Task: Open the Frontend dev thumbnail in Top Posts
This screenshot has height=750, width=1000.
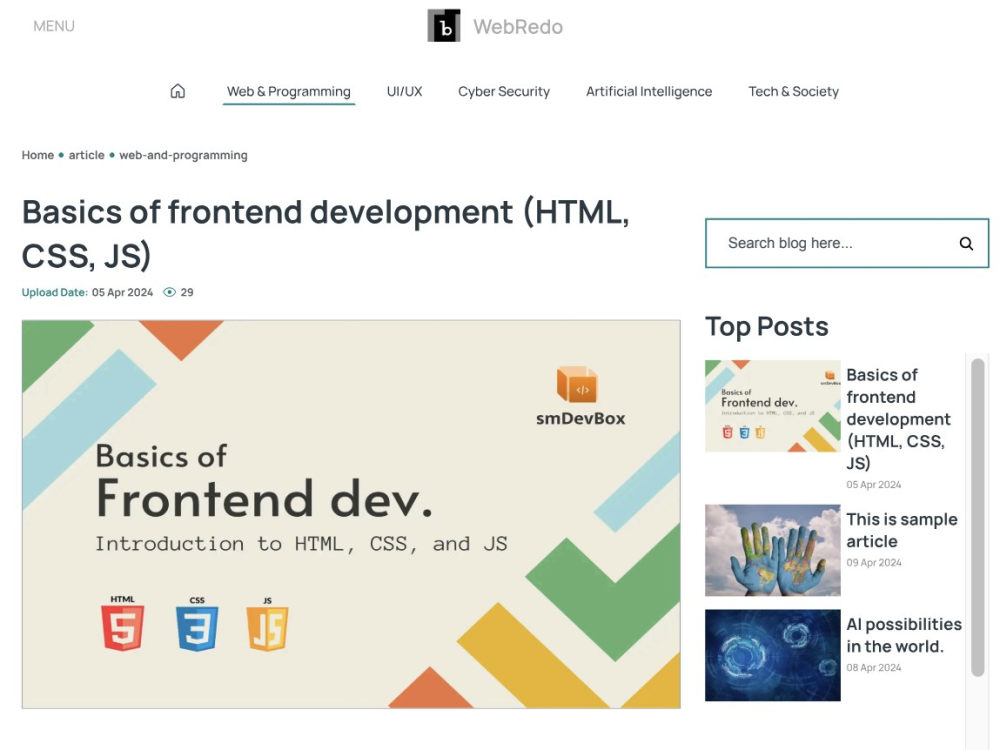Action: click(x=772, y=406)
